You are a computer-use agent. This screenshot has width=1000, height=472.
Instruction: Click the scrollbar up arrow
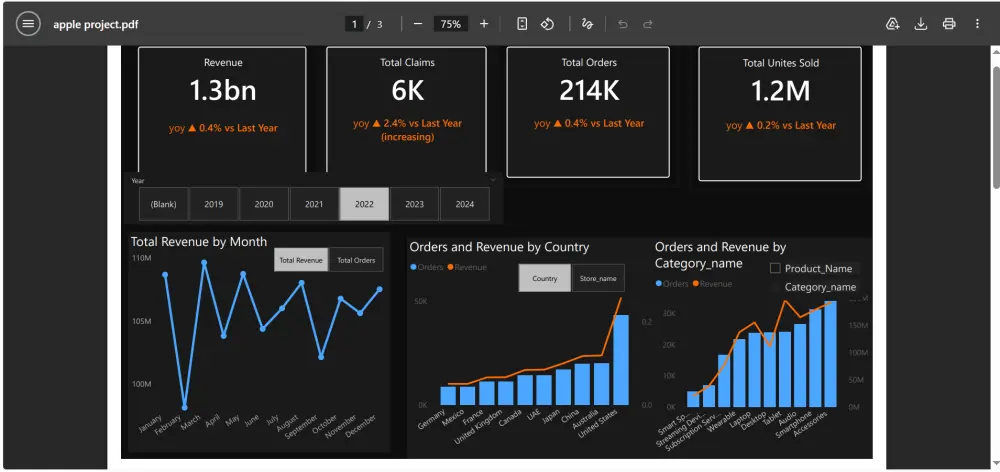tap(996, 52)
